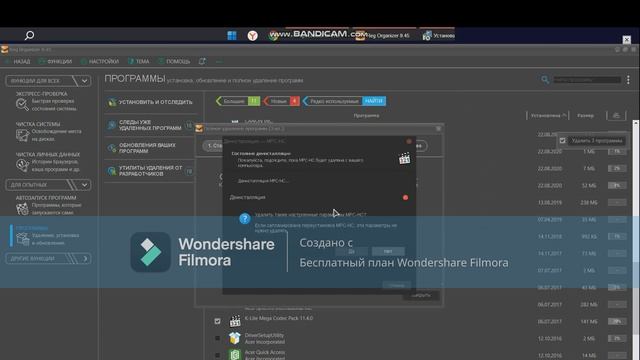
Task: Focus the program search input field
Action: point(587,80)
